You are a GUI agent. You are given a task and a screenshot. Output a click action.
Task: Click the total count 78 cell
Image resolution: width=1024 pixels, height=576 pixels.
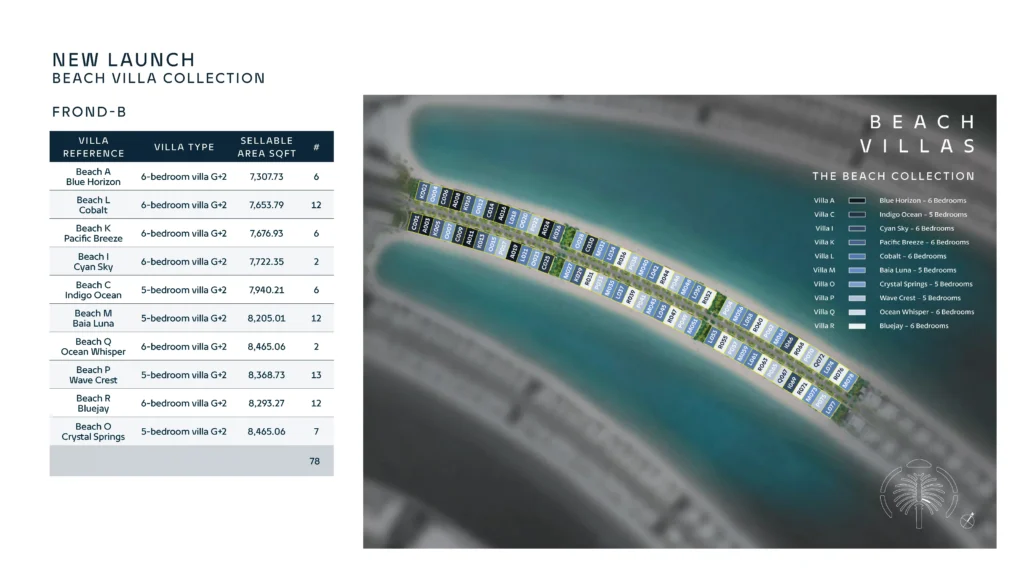[315, 461]
